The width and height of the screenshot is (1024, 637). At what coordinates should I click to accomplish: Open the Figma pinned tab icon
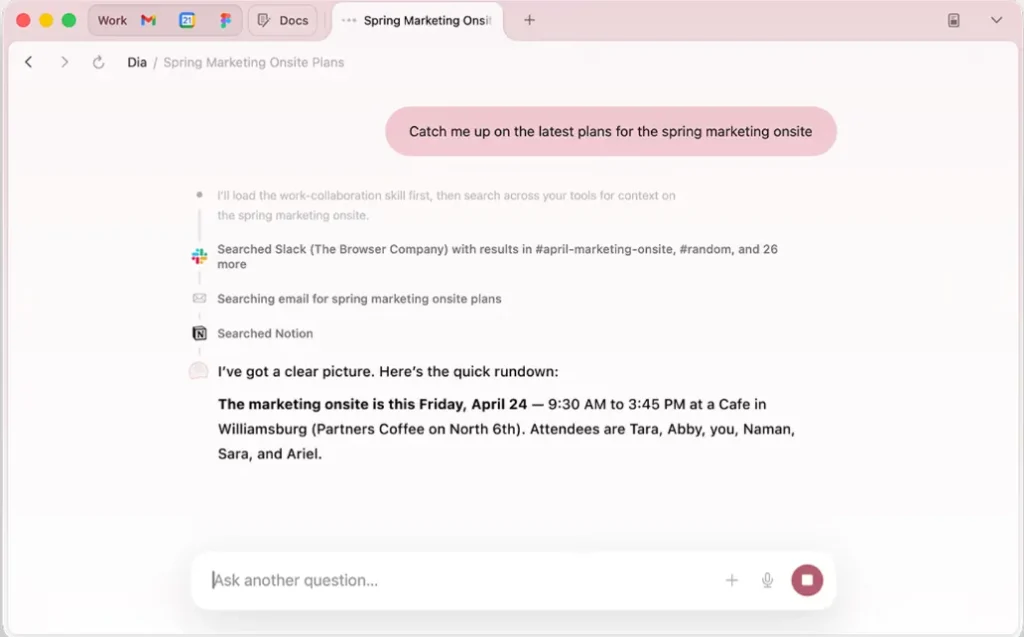pyautogui.click(x=225, y=20)
